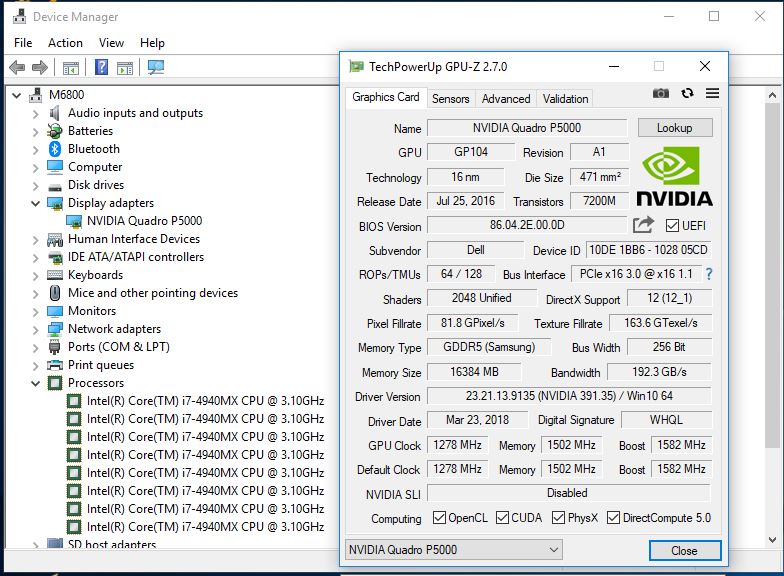
Task: Select the Graphics Card tab
Action: tap(386, 97)
